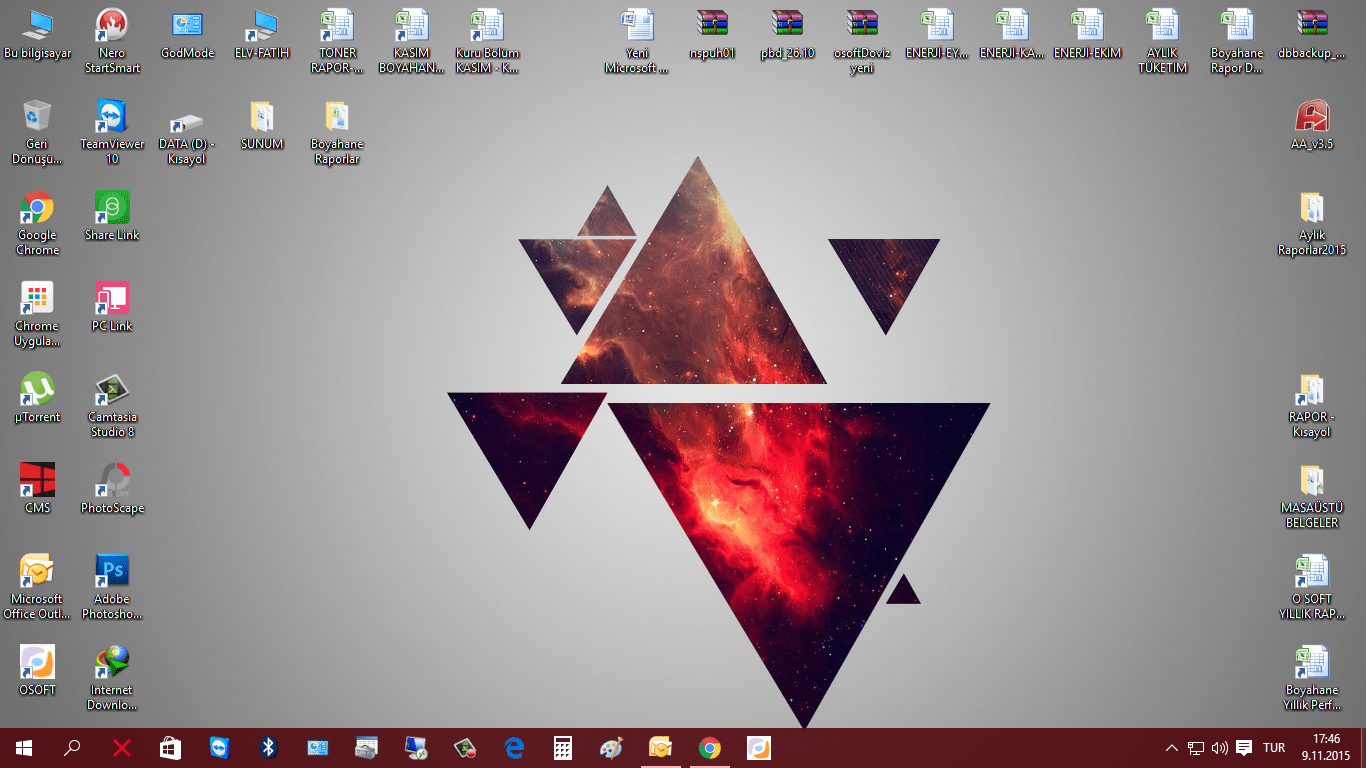The width and height of the screenshot is (1366, 768).
Task: Select the osoftDoviz yeni archive
Action: click(862, 42)
